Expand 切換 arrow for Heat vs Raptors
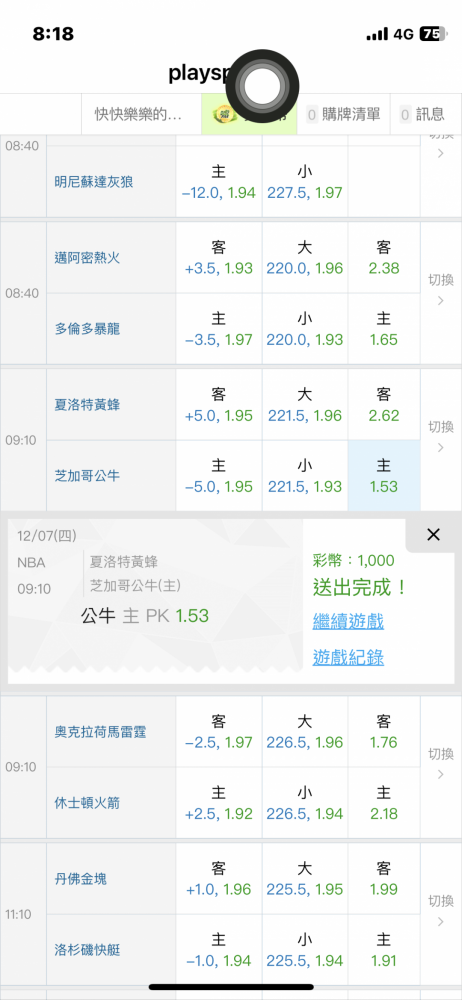Image resolution: width=462 pixels, height=1000 pixels. coord(441,293)
